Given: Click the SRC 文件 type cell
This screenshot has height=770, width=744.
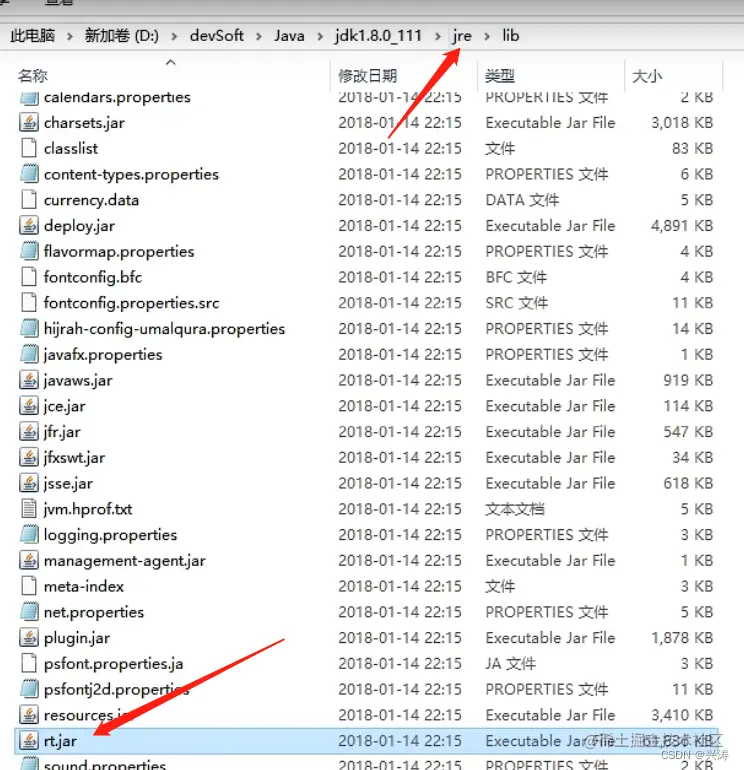Looking at the screenshot, I should 517,303.
